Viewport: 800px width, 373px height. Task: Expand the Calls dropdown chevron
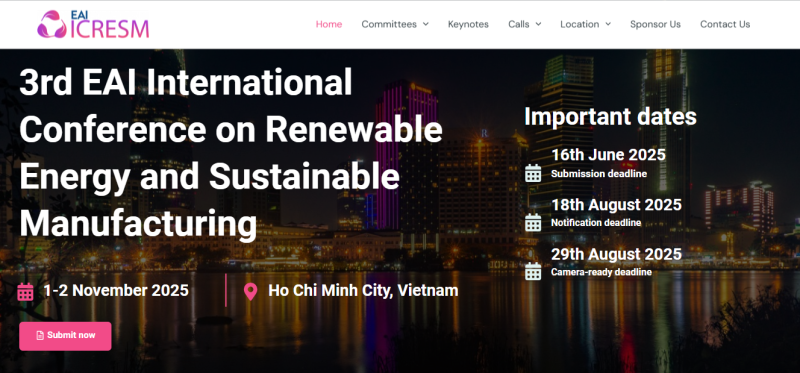[538, 24]
